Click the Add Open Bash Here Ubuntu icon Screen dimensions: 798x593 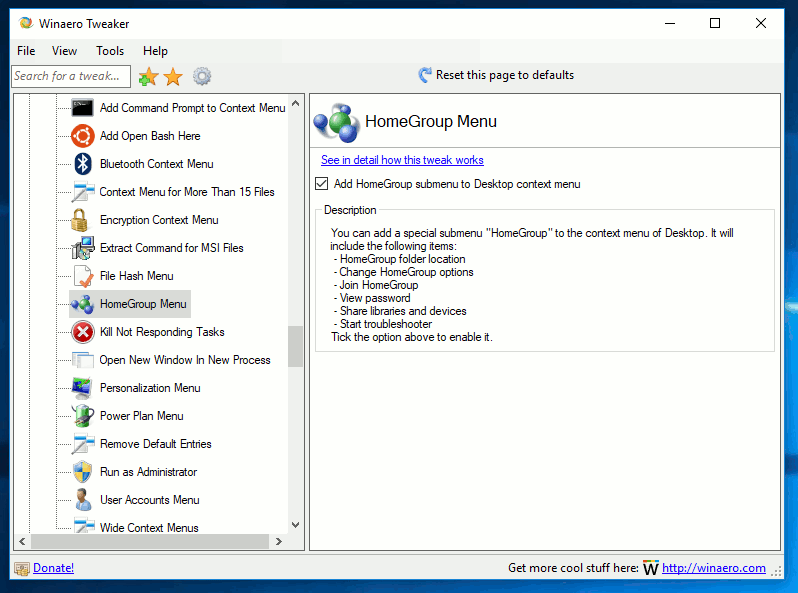pyautogui.click(x=83, y=136)
